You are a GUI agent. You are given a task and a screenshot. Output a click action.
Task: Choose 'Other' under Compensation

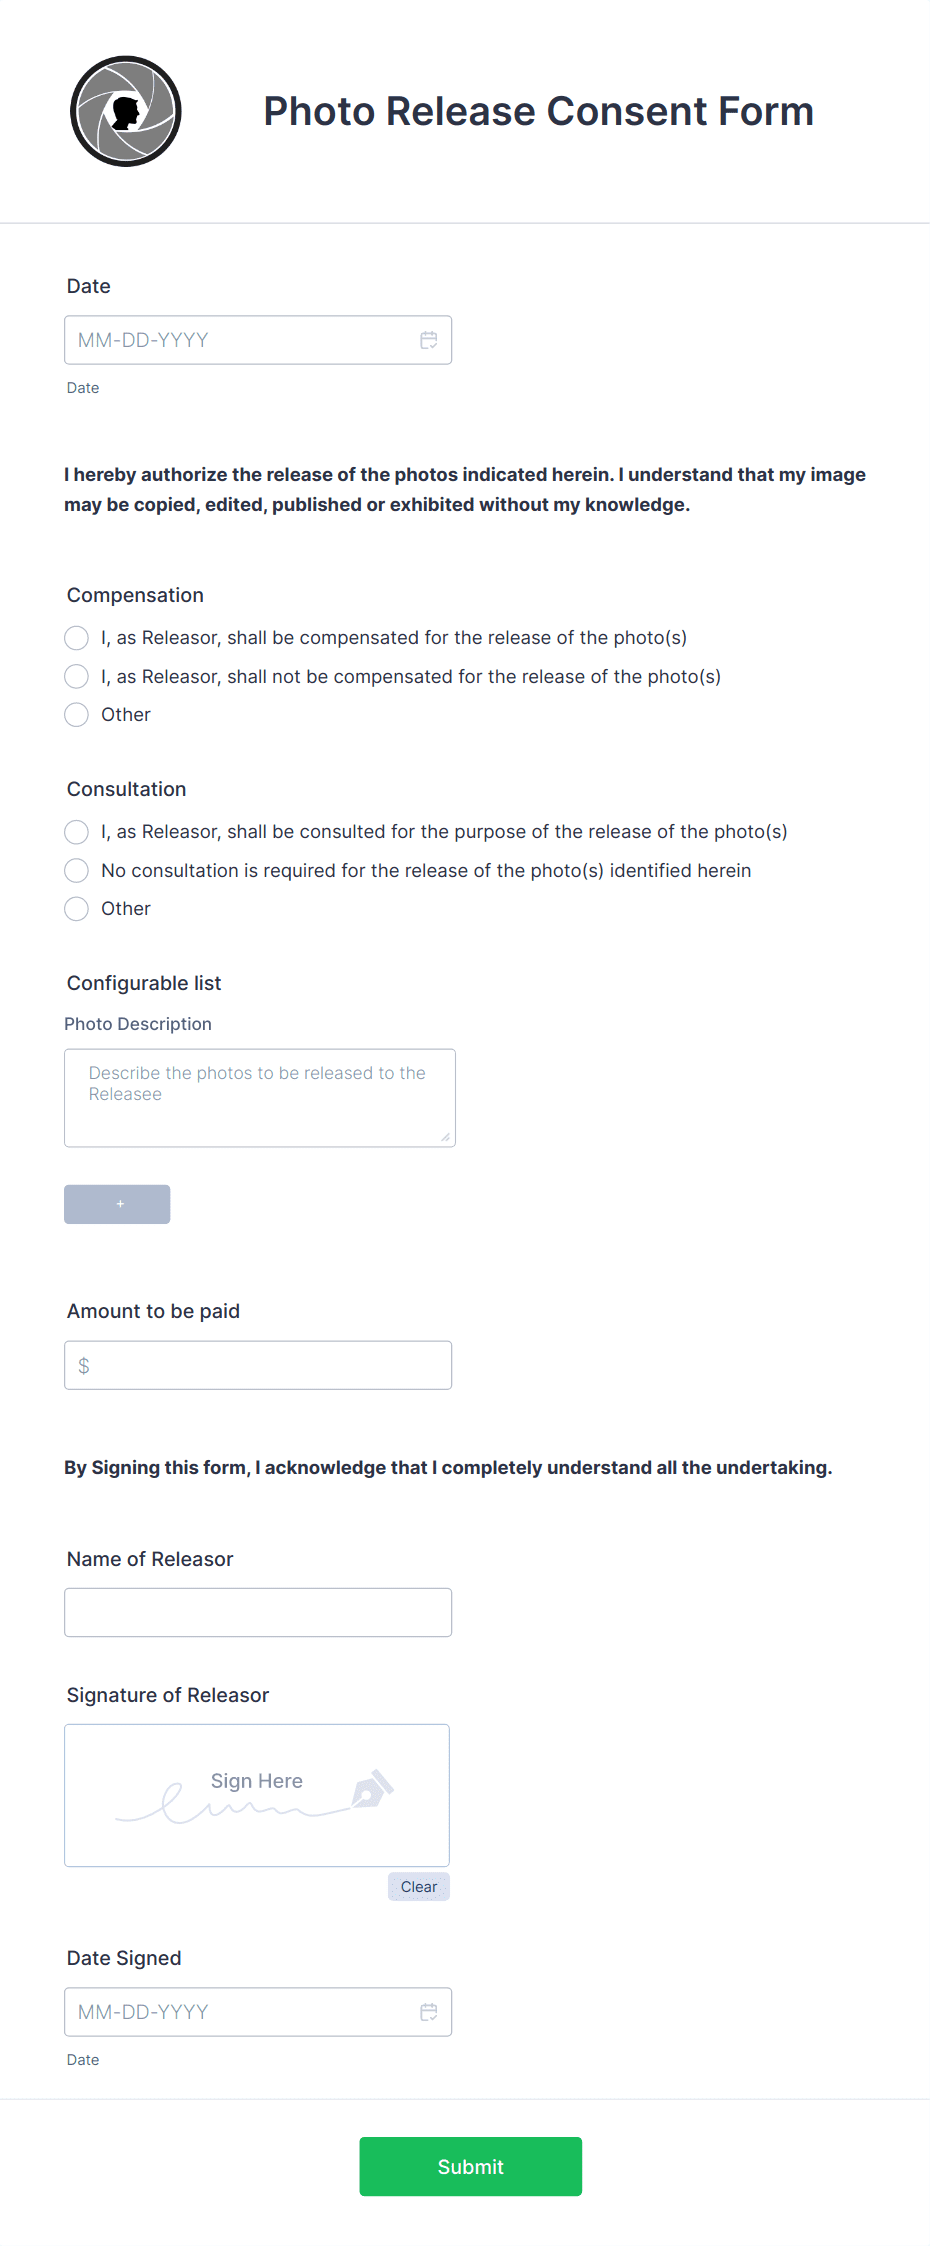click(x=76, y=714)
